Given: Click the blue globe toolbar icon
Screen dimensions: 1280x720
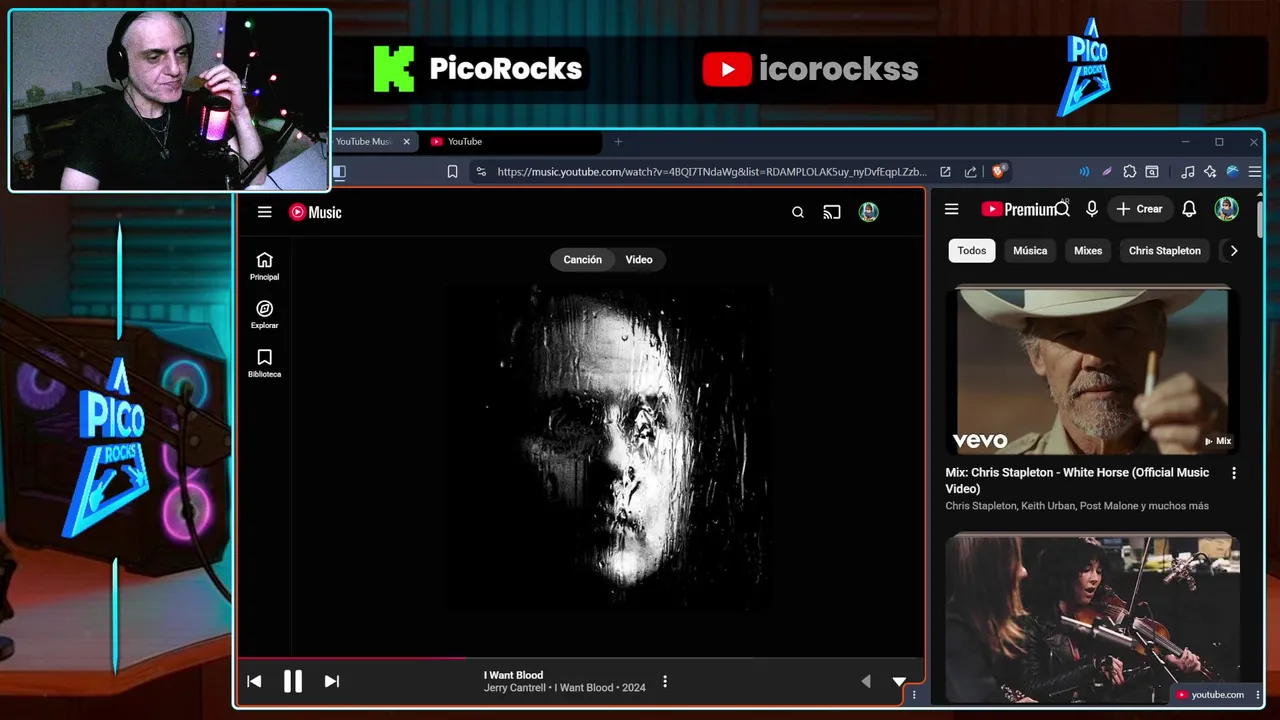Looking at the screenshot, I should [x=1232, y=172].
